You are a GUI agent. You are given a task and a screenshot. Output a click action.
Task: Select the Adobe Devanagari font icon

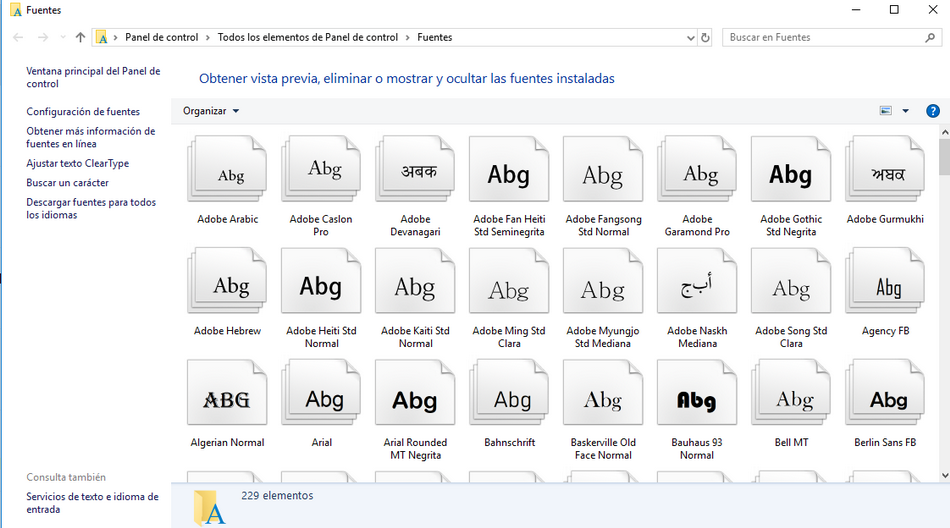pos(415,172)
